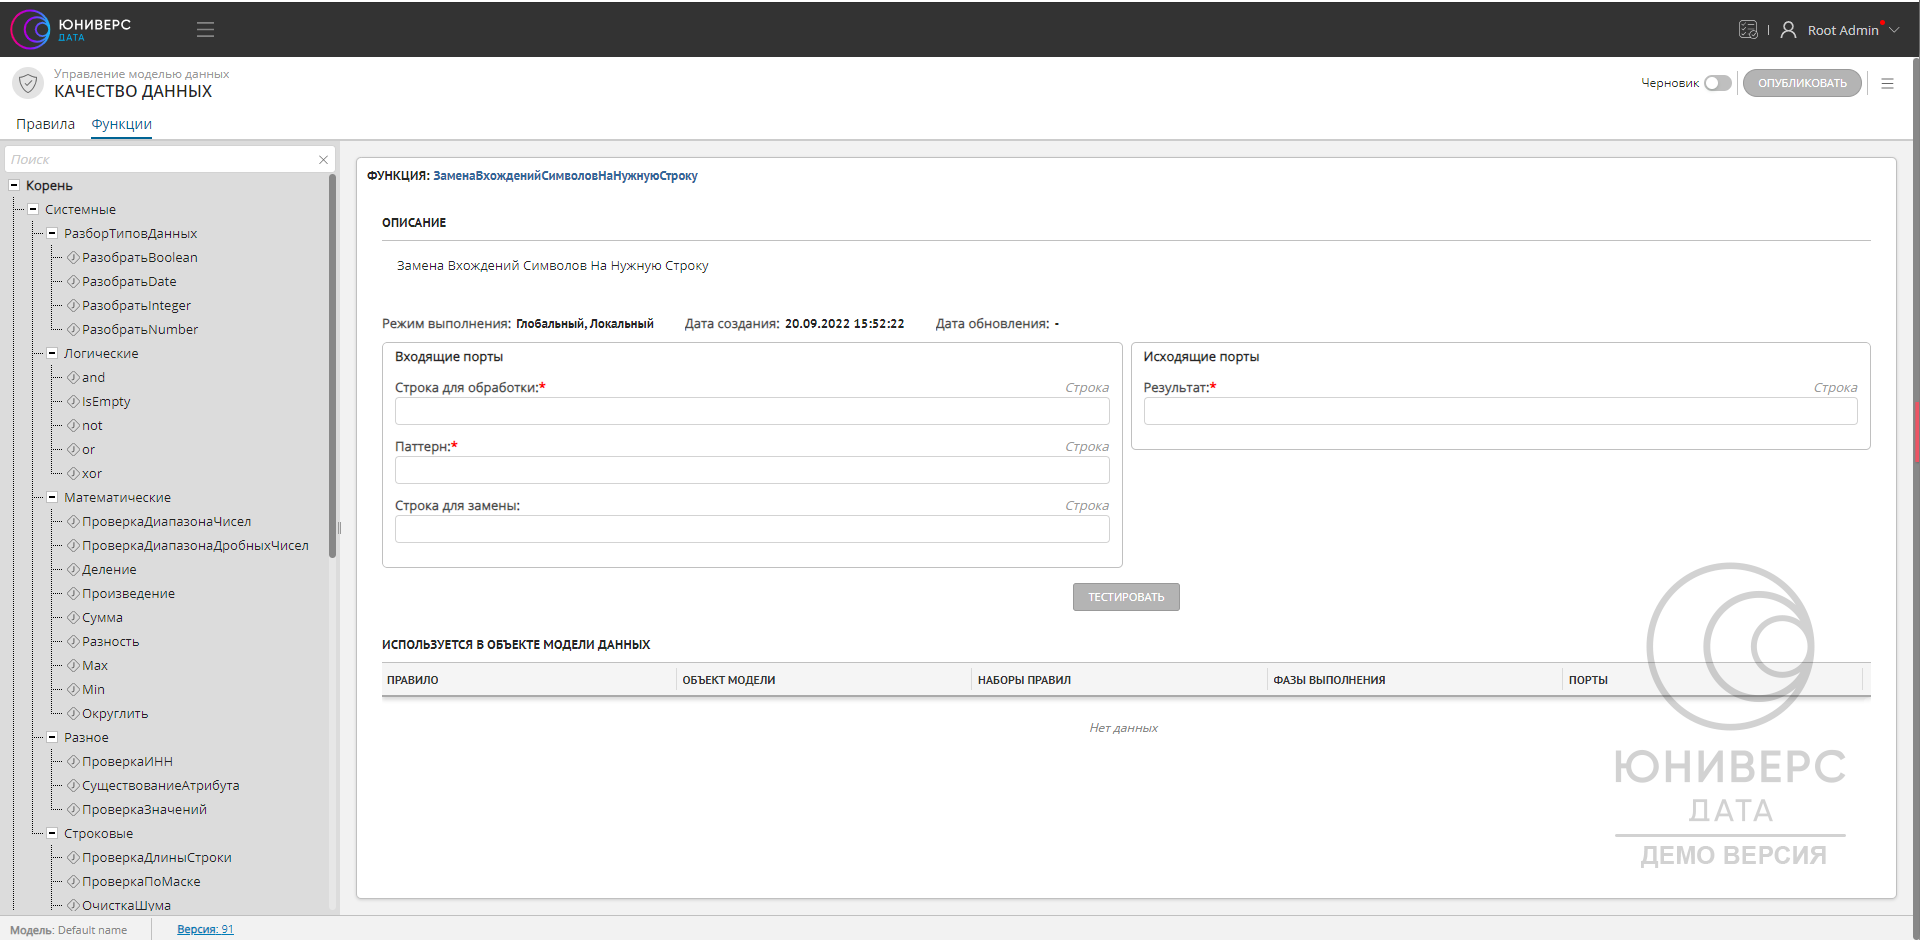Clear the search field with X icon
The width and height of the screenshot is (1920, 940).
tap(323, 160)
